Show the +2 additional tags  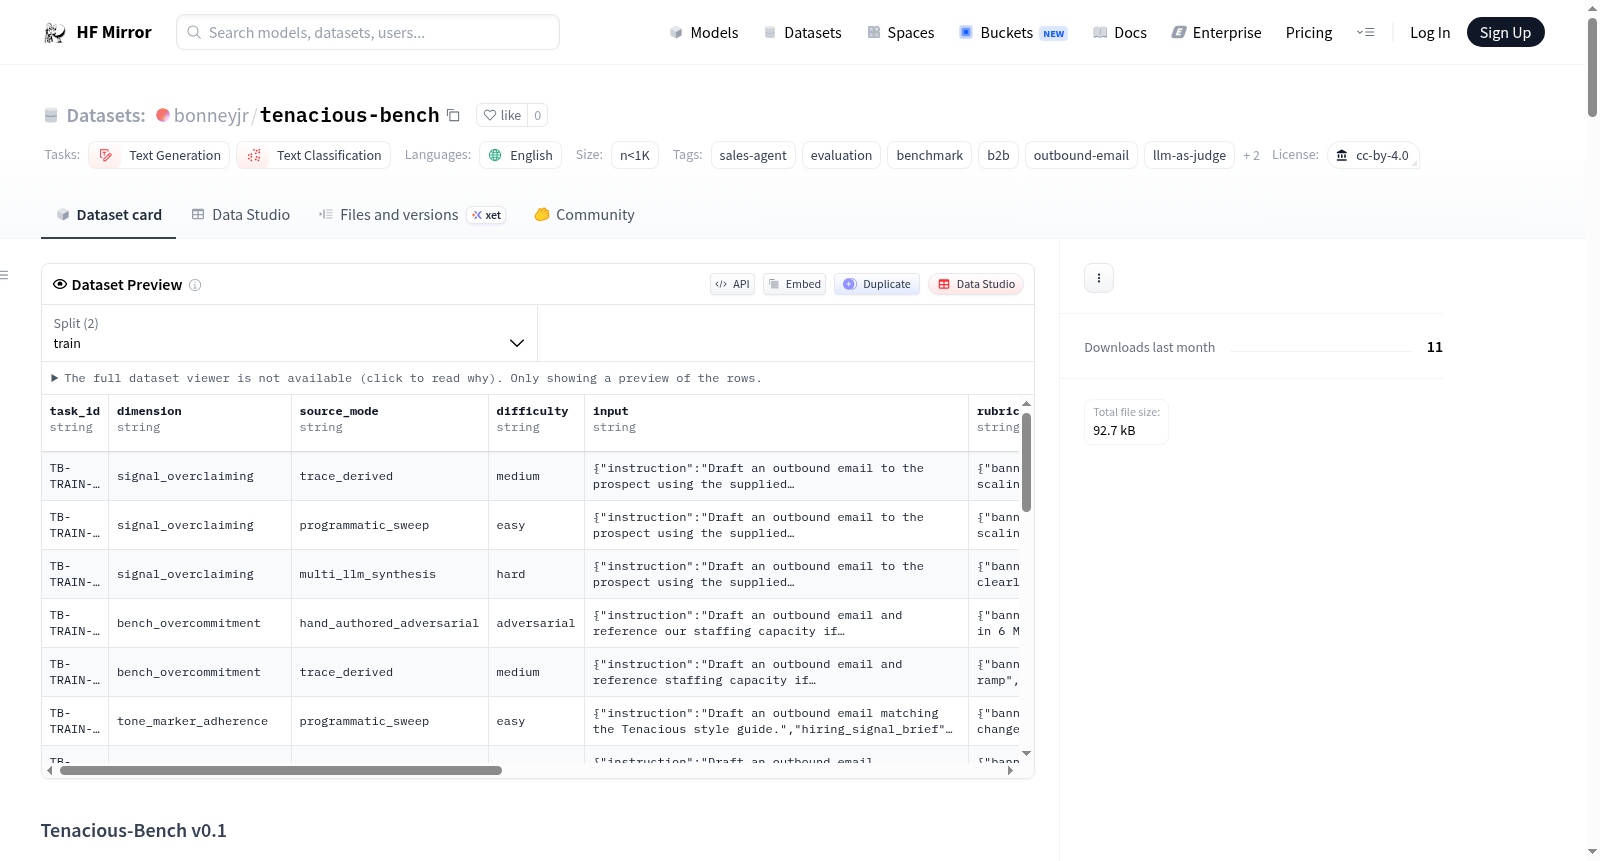(1251, 155)
